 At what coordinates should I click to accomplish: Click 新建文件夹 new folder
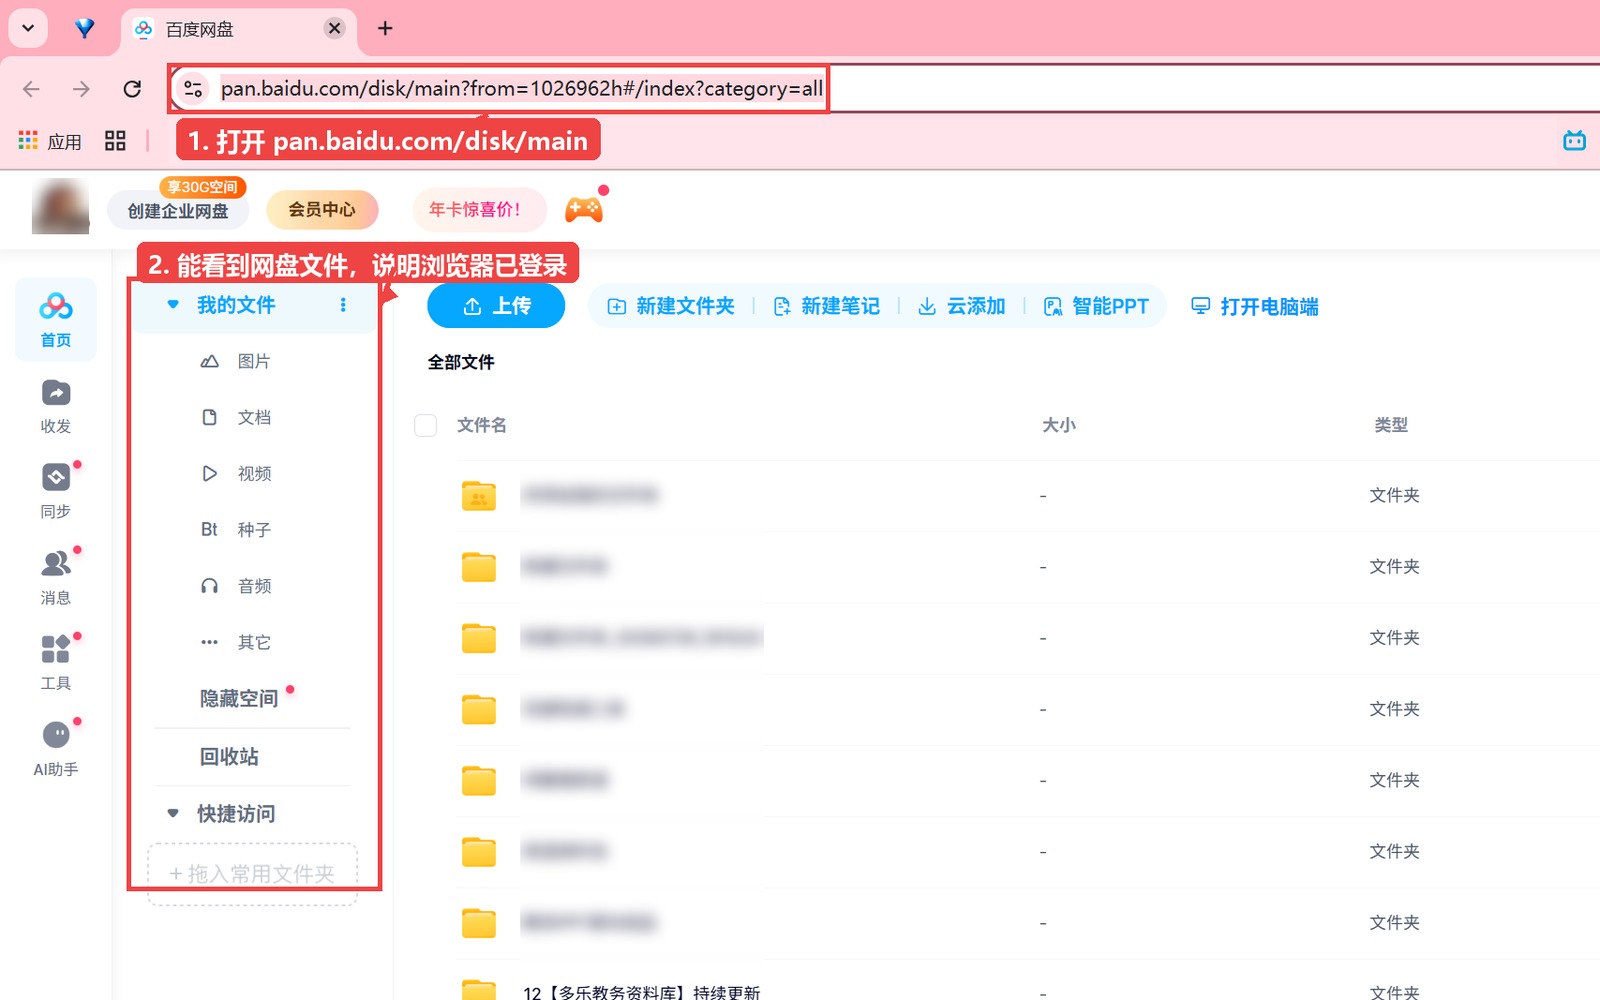click(x=671, y=306)
